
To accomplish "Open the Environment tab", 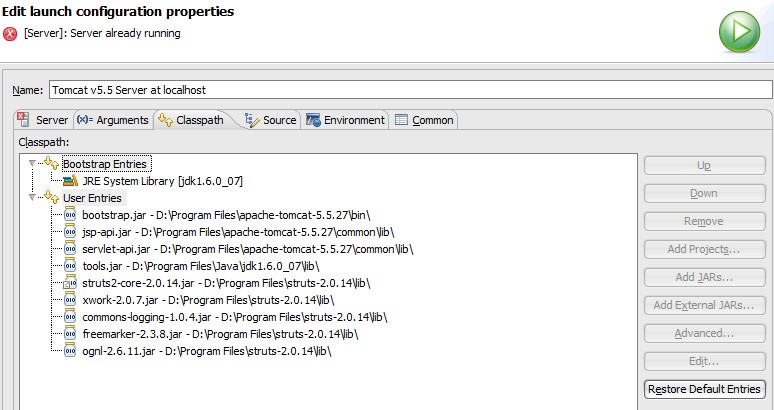I will [x=345, y=120].
